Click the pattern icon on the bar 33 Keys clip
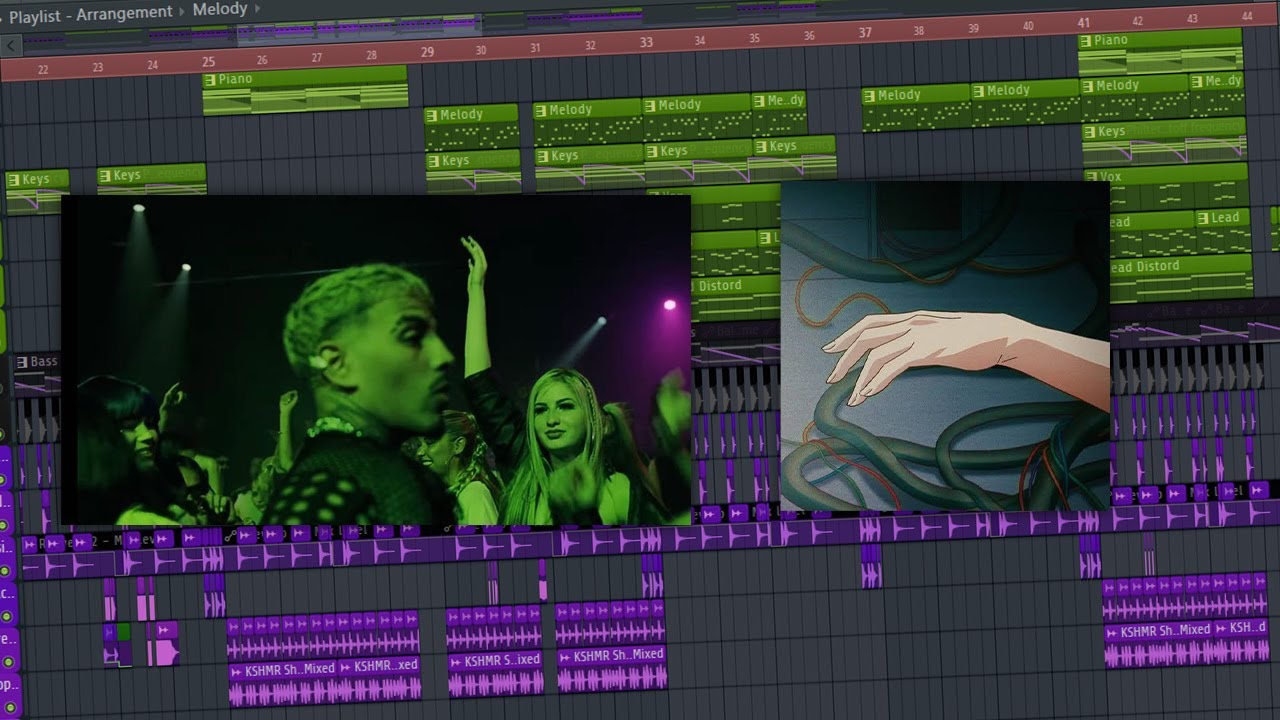 (x=651, y=152)
